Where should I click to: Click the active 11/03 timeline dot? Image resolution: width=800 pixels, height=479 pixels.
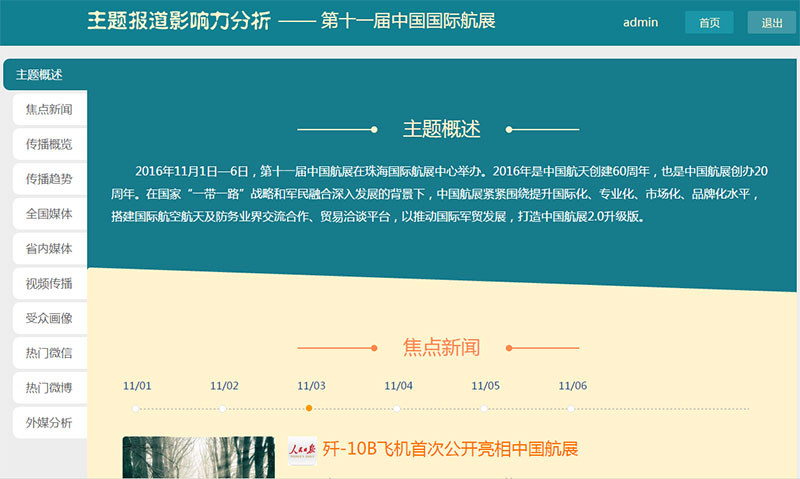click(309, 408)
